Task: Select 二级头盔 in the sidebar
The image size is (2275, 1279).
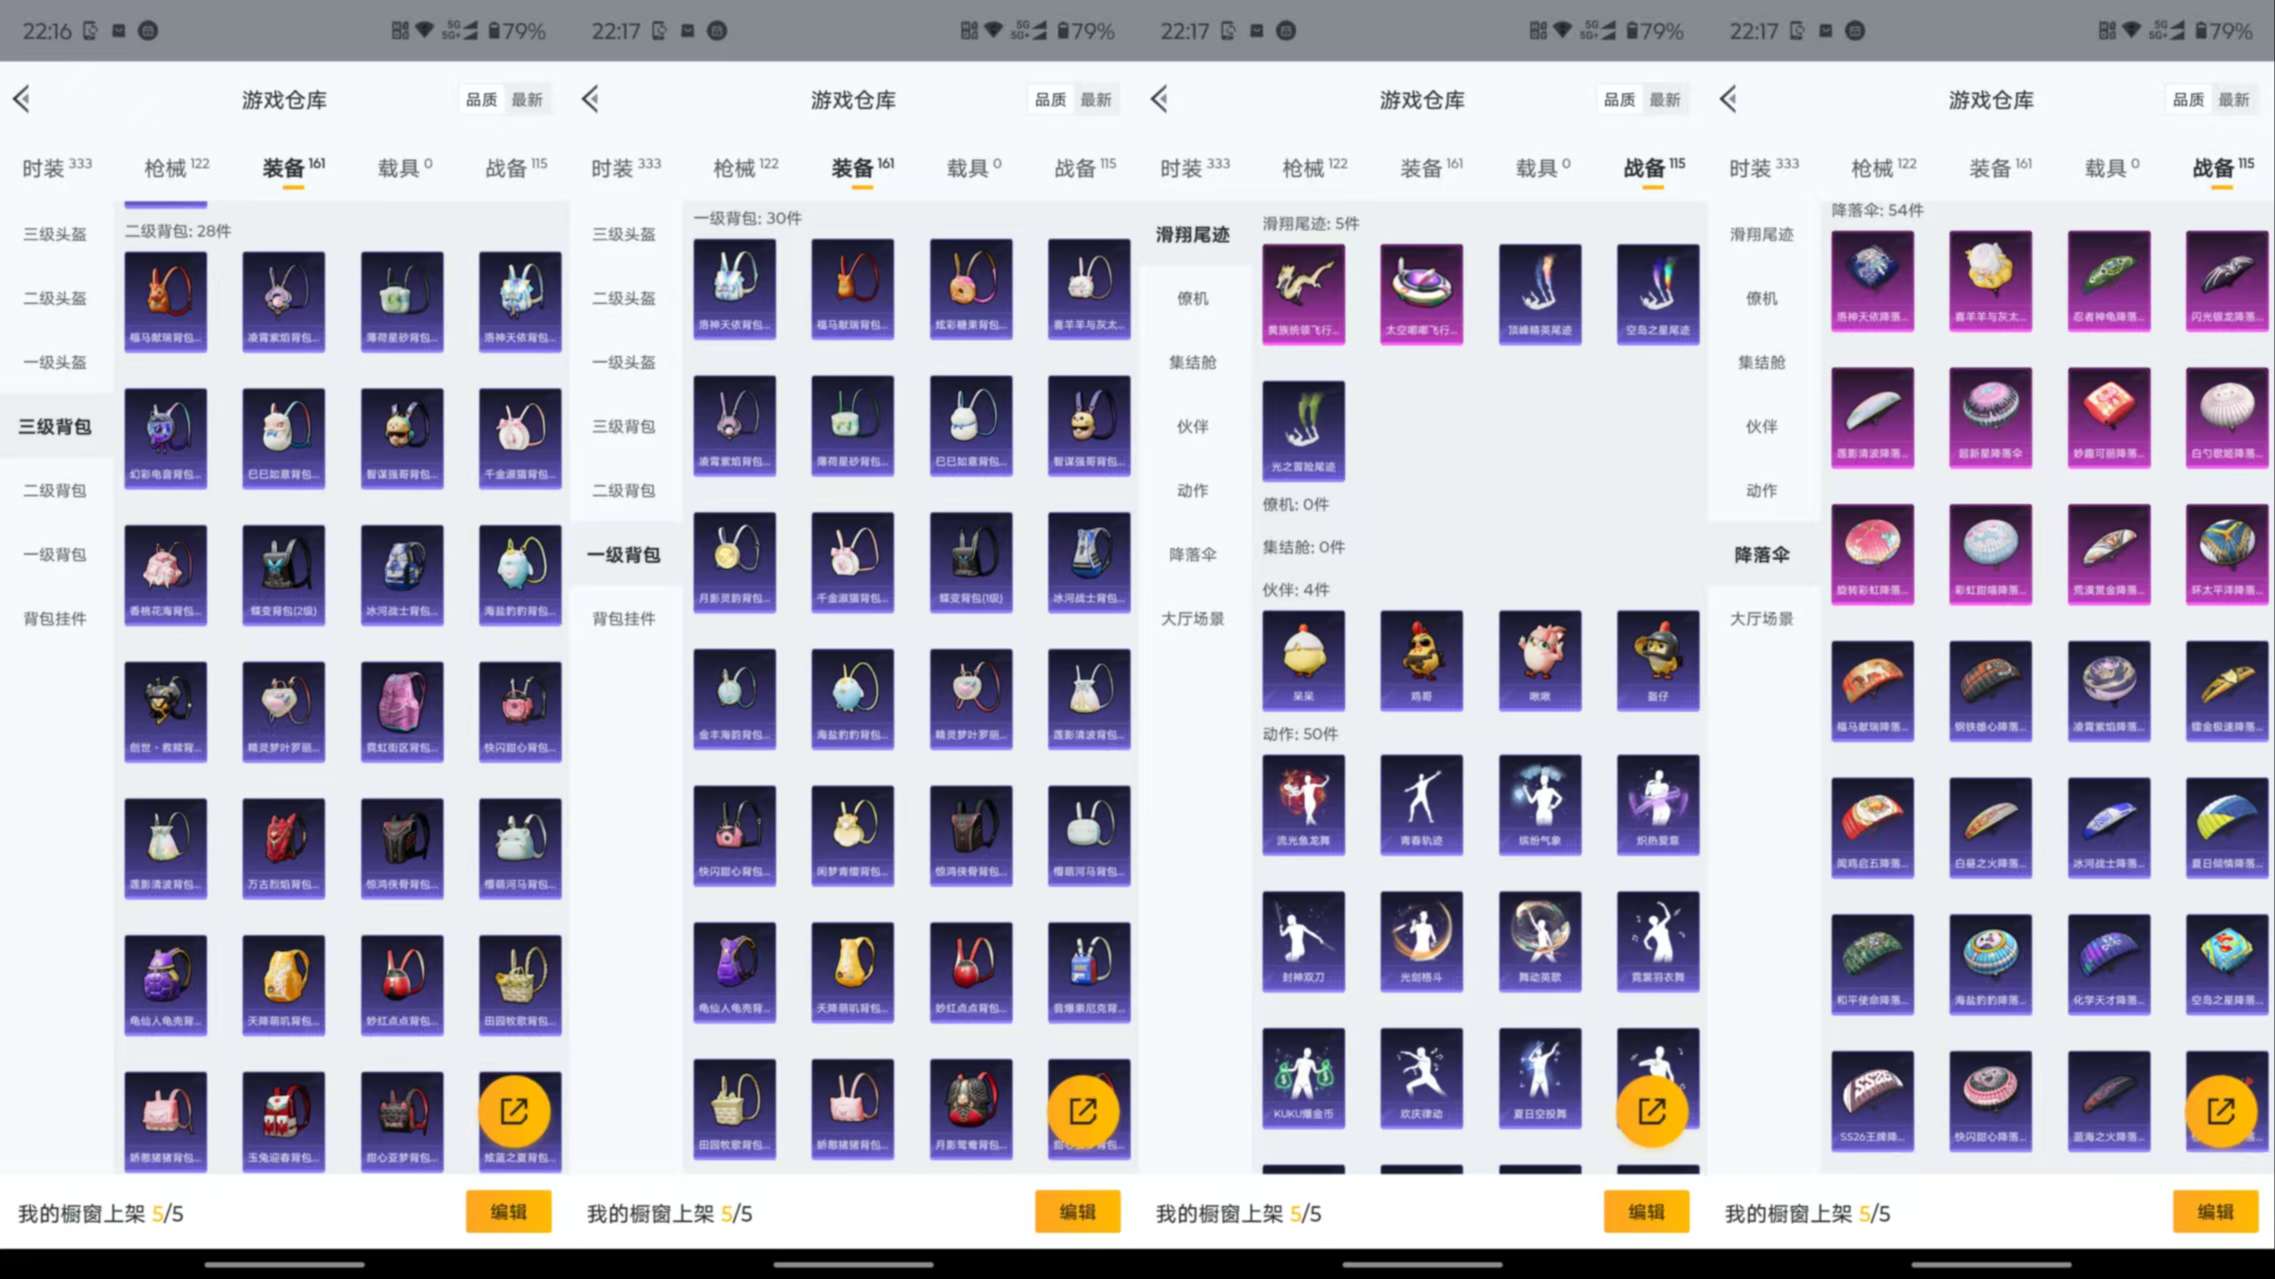Action: pos(55,298)
